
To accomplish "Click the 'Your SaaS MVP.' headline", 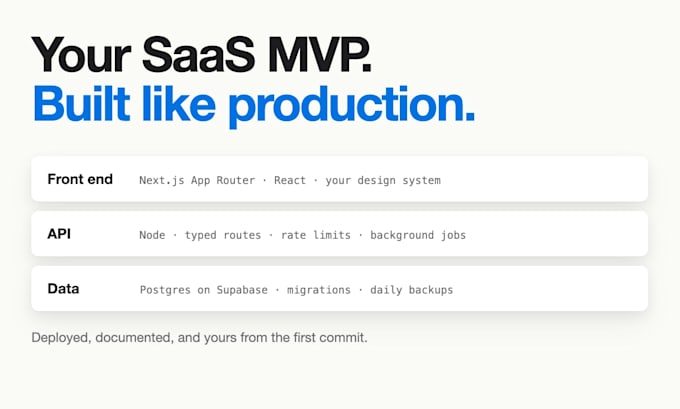I will pos(202,55).
